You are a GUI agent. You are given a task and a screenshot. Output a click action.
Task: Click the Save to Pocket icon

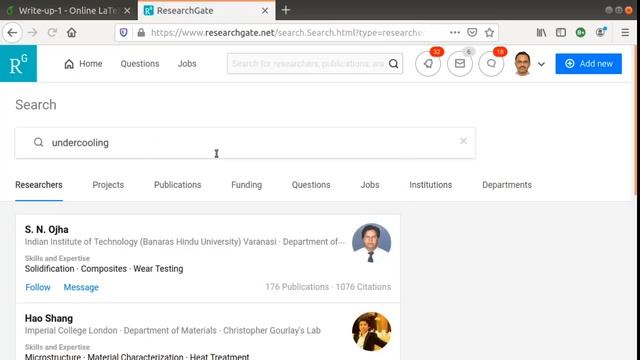(x=472, y=33)
